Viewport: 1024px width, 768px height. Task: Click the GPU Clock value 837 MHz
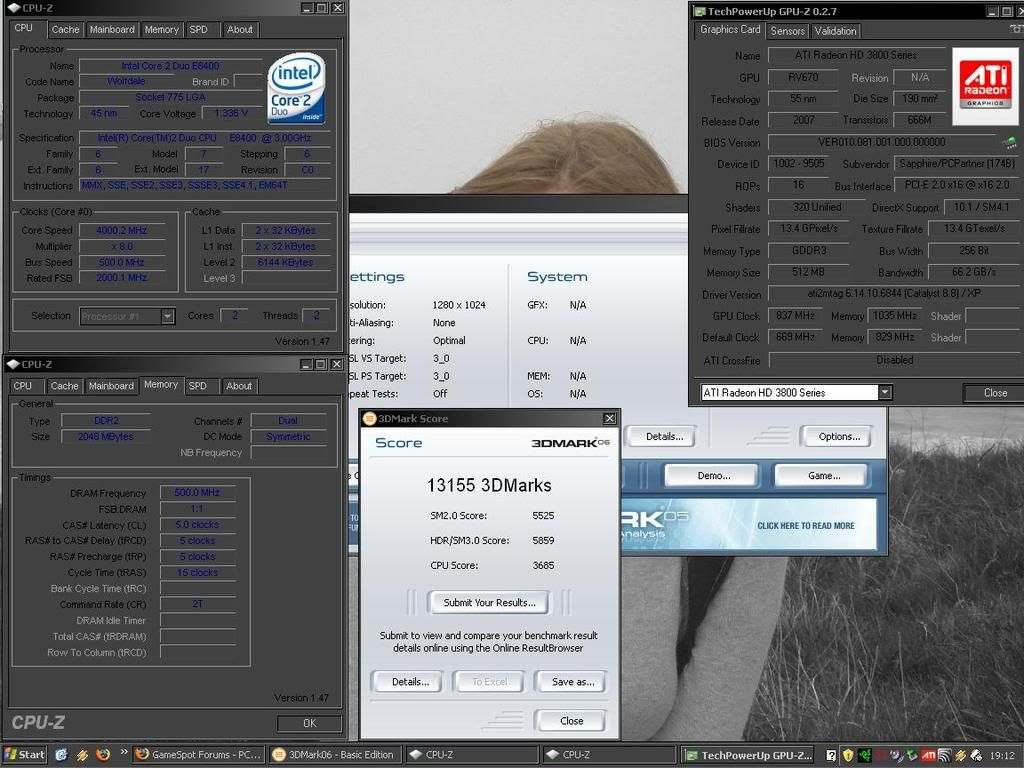[795, 315]
